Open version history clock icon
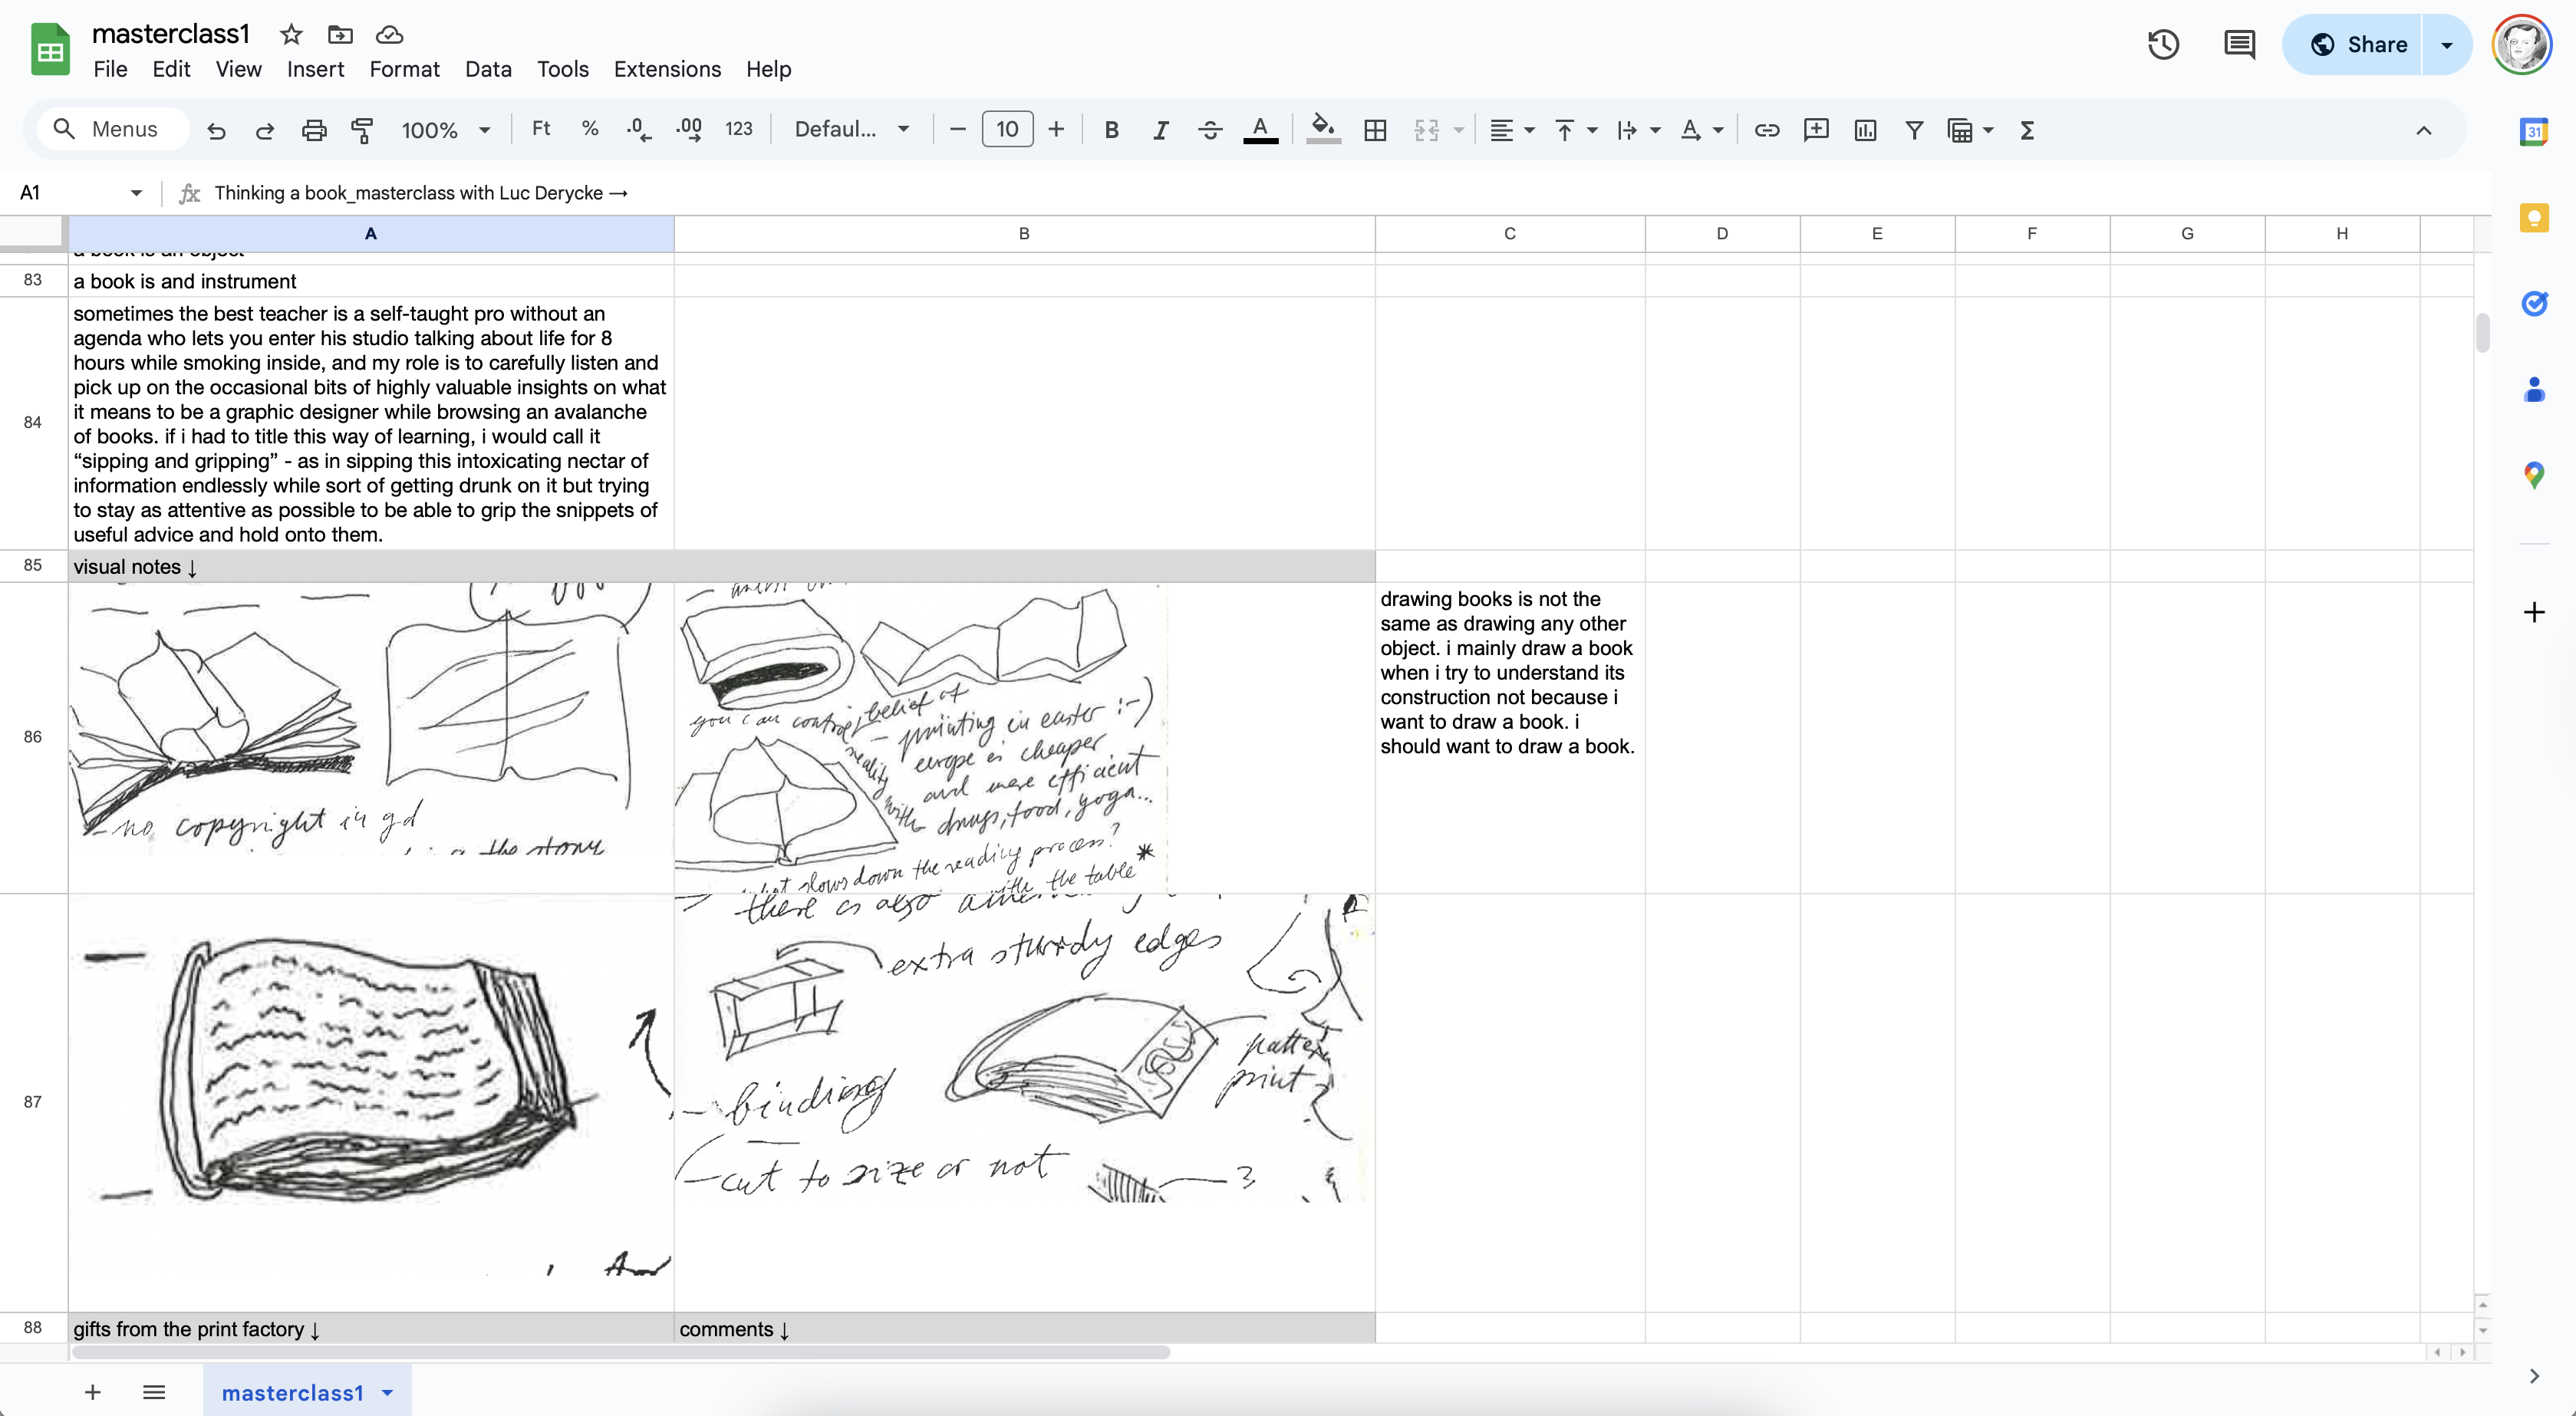 2163,45
